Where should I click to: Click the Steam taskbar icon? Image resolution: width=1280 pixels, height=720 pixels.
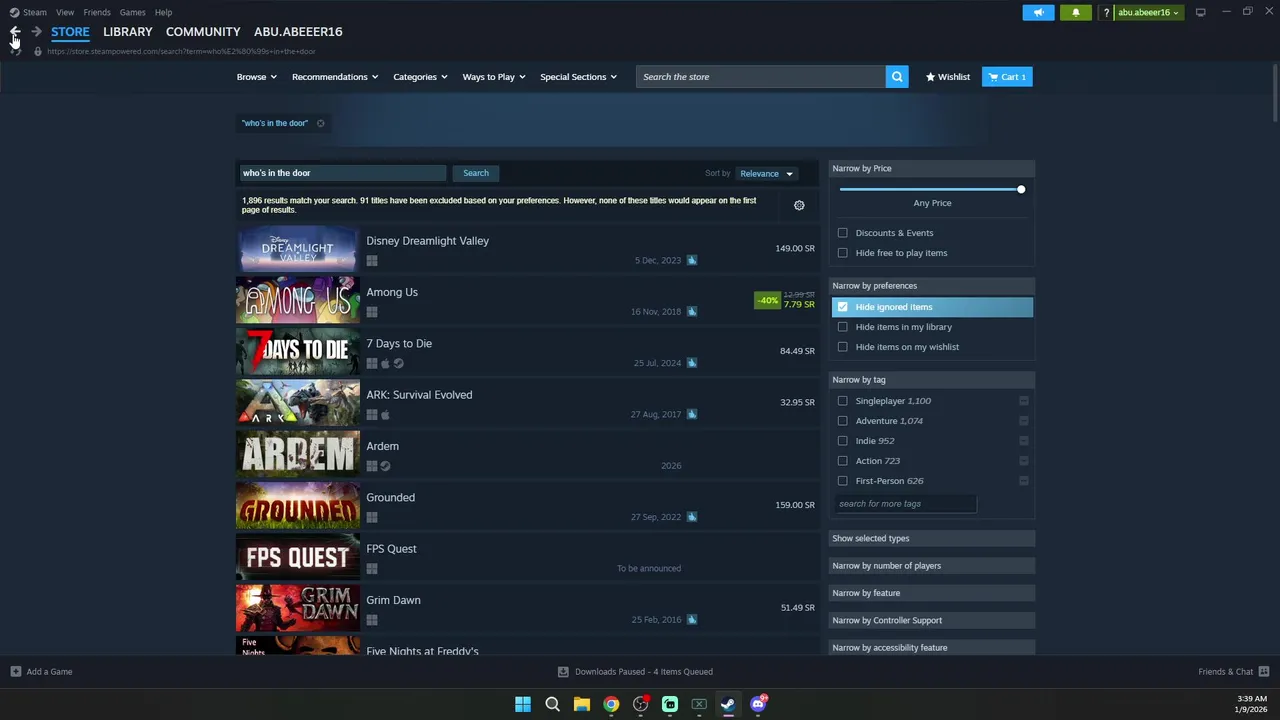728,704
